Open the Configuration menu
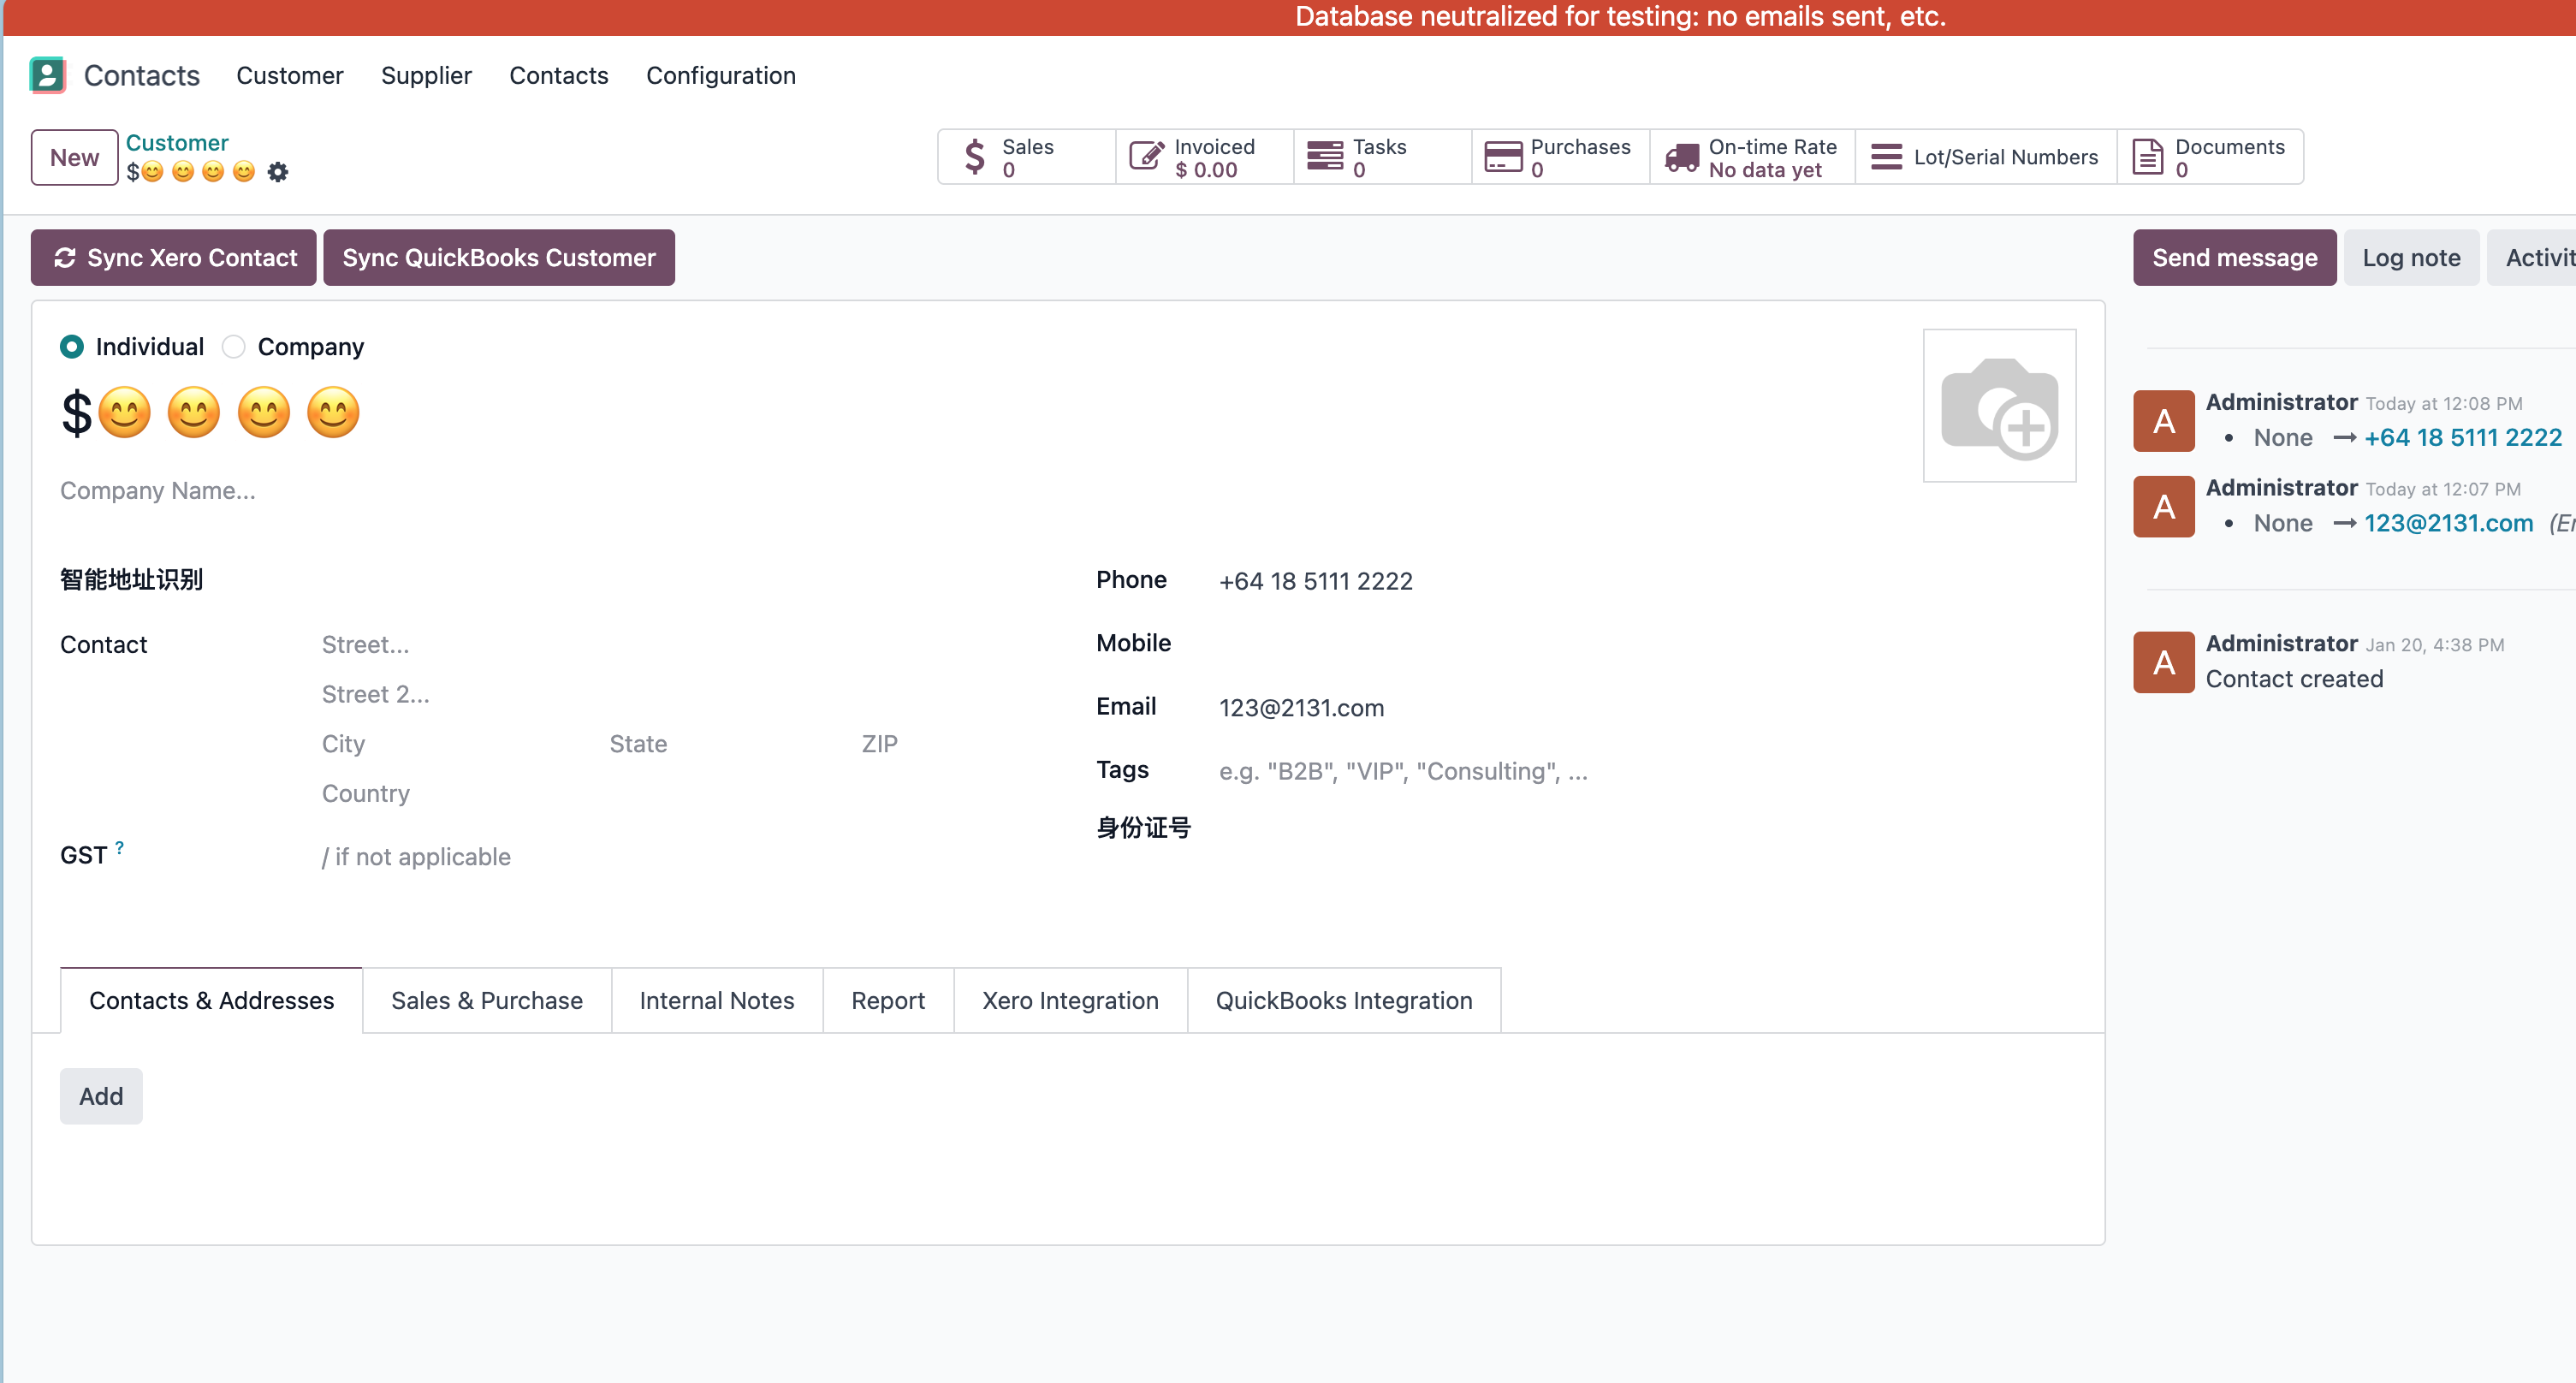This screenshot has width=2576, height=1383. click(720, 76)
